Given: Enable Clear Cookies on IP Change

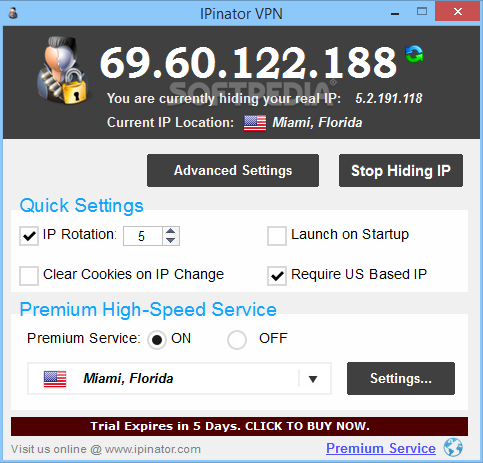Looking at the screenshot, I should click(x=29, y=276).
